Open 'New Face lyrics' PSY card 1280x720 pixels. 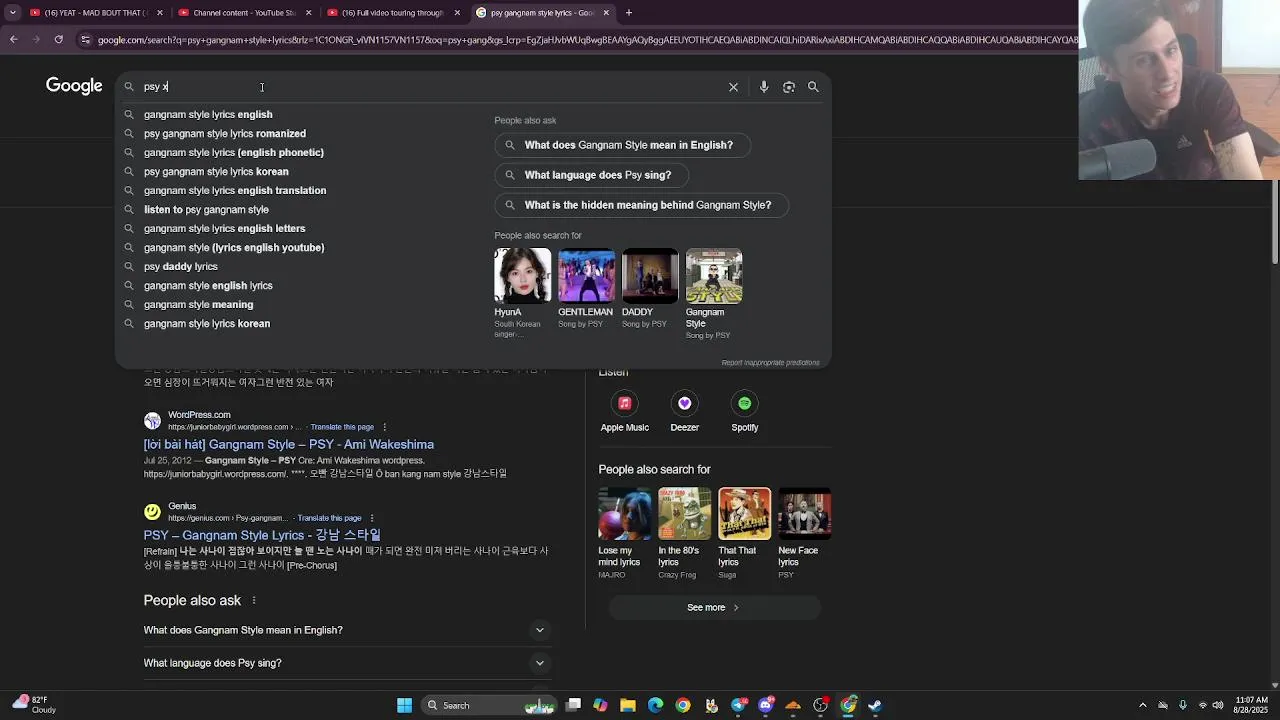click(804, 533)
